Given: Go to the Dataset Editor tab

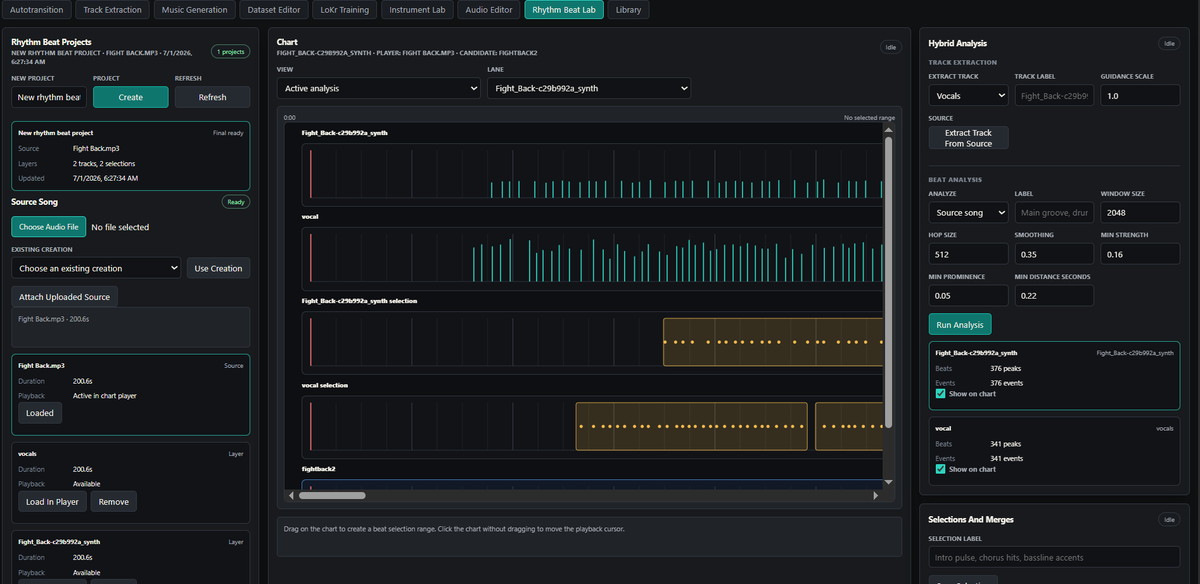Looking at the screenshot, I should pyautogui.click(x=274, y=10).
